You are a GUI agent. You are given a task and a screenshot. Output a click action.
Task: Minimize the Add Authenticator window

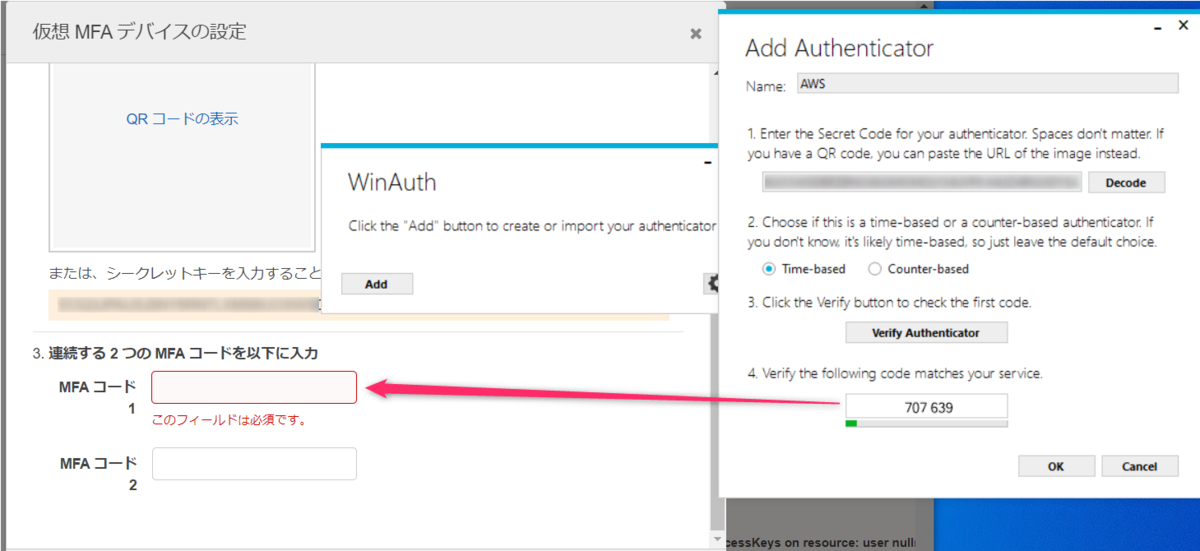tap(1157, 29)
